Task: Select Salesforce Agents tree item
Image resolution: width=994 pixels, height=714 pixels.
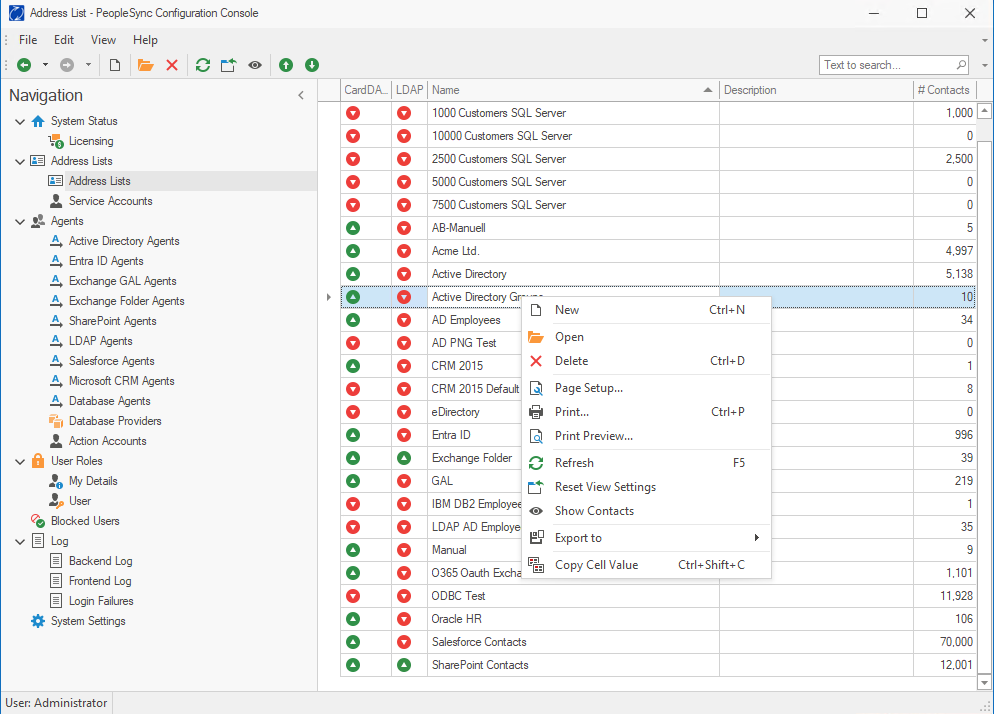Action: click(x=112, y=361)
